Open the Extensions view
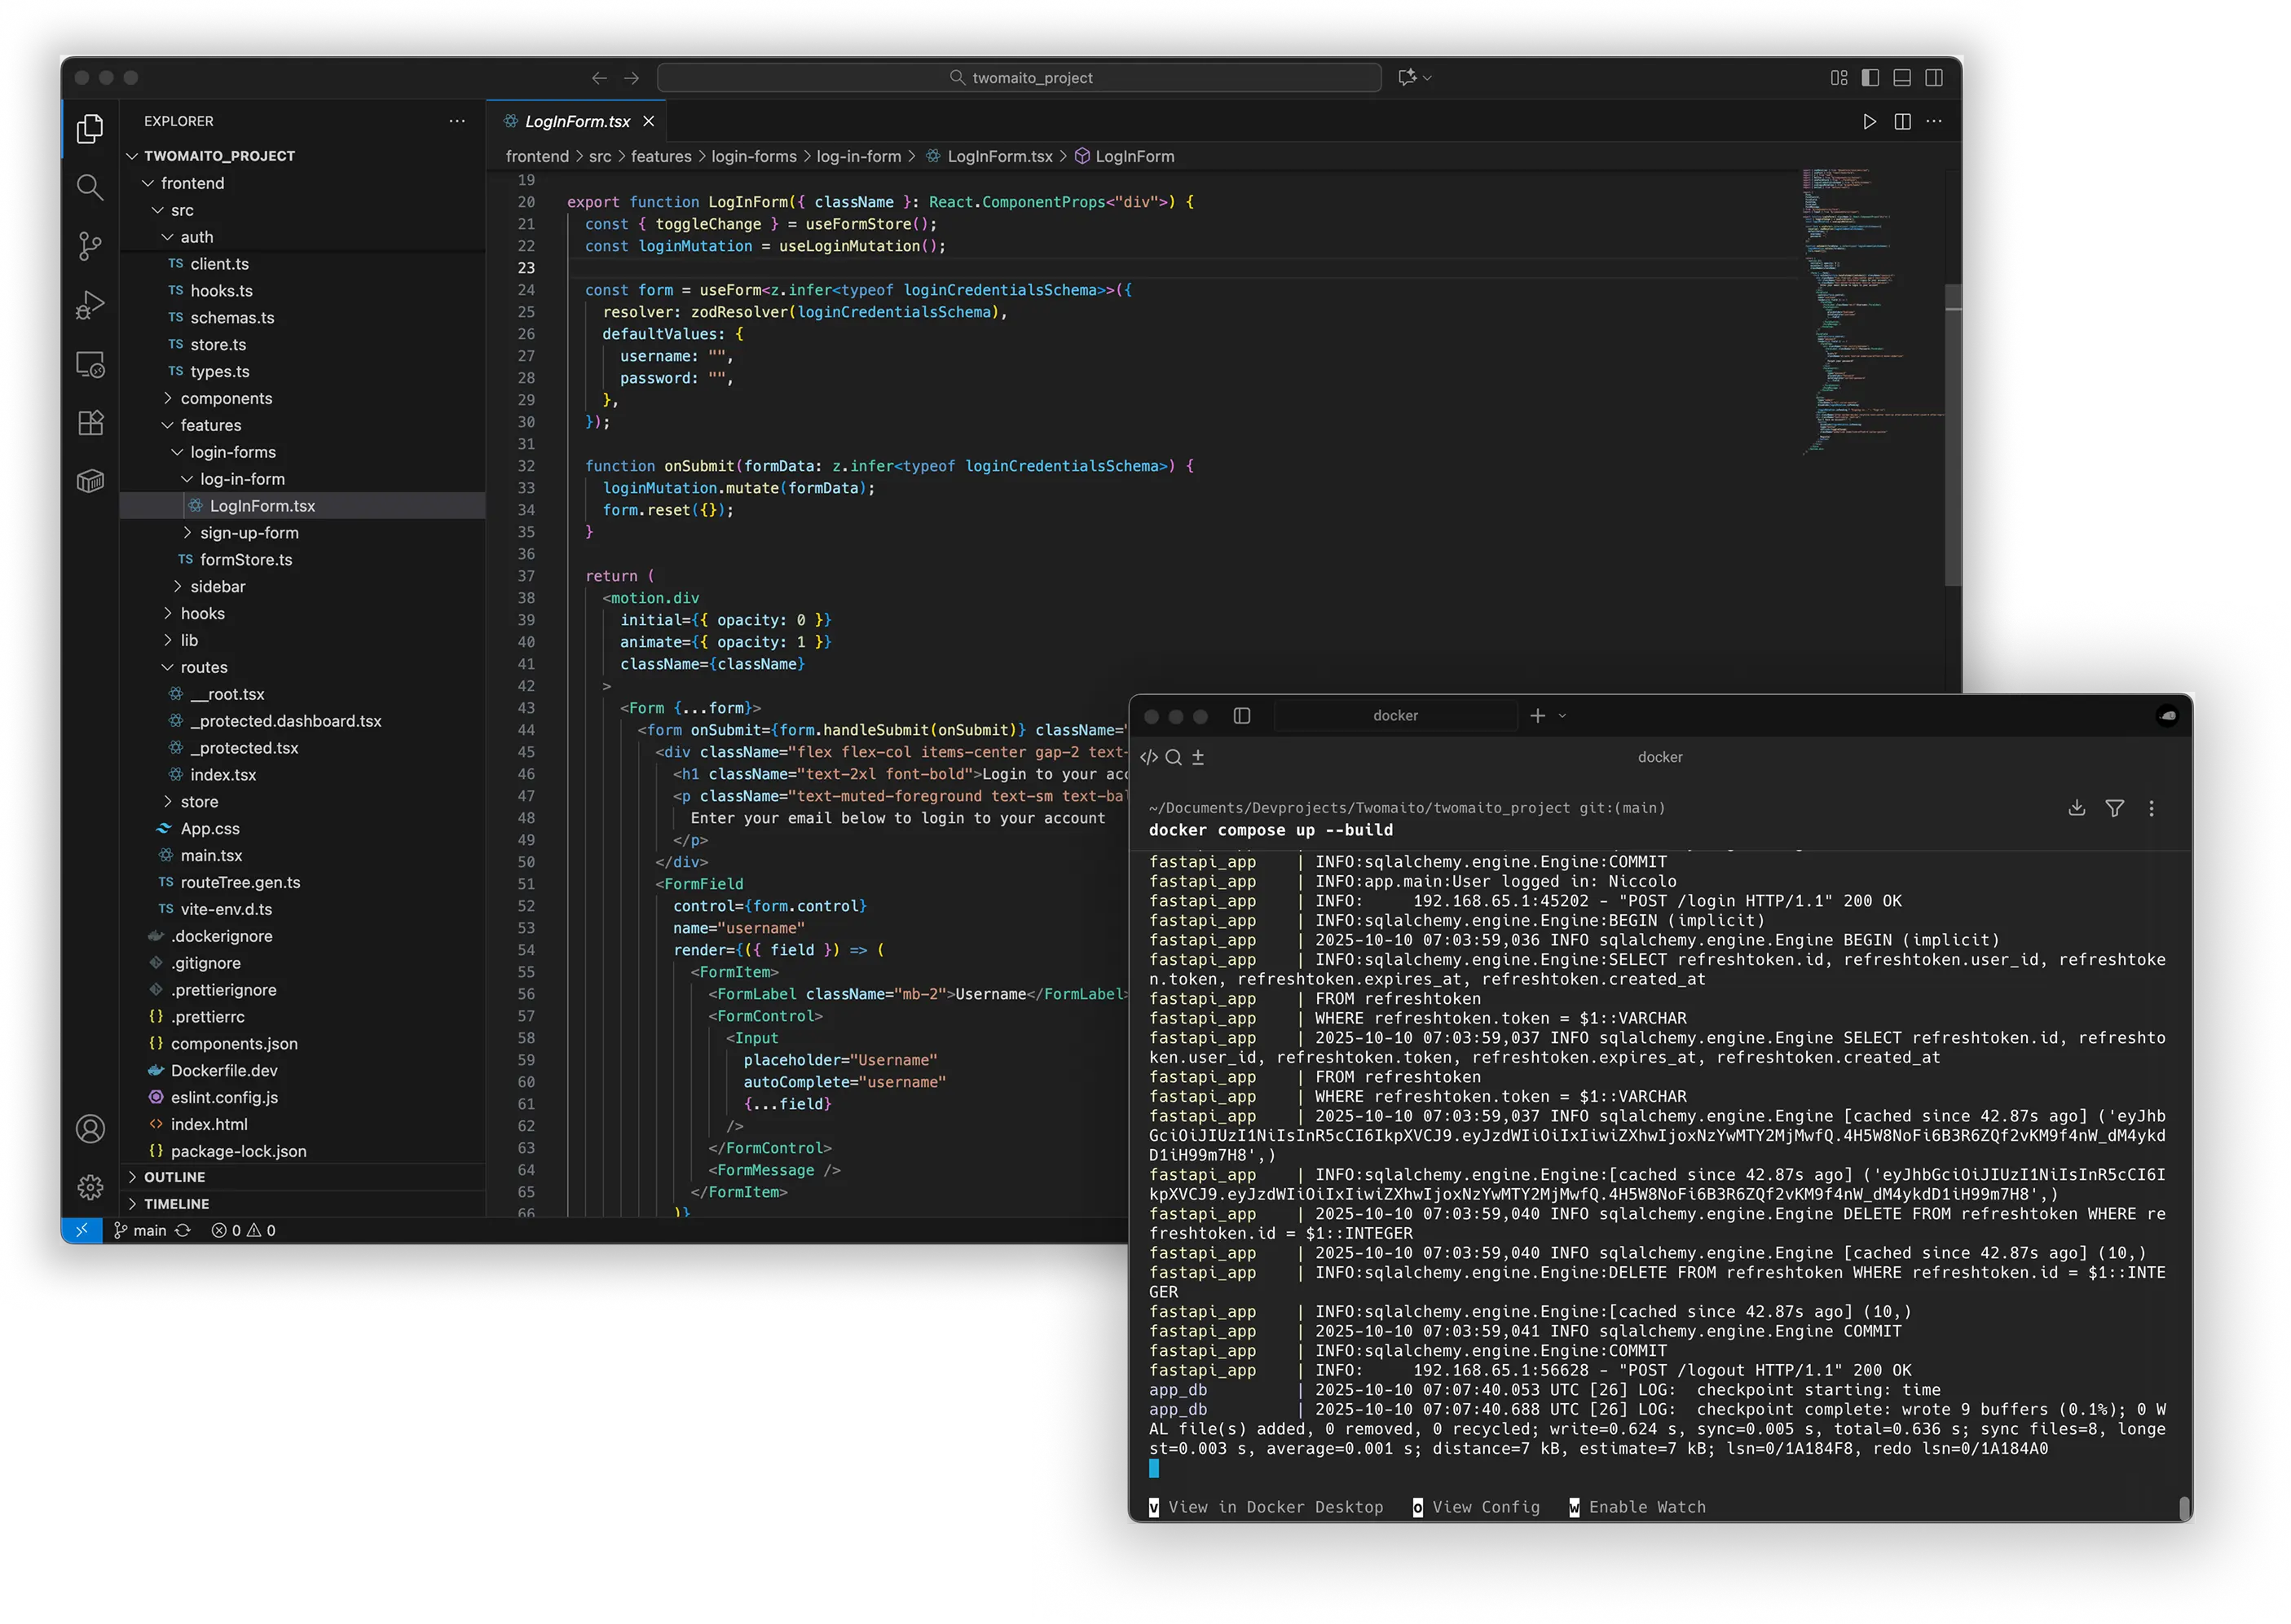This screenshot has height=1624, width=2291. point(90,423)
